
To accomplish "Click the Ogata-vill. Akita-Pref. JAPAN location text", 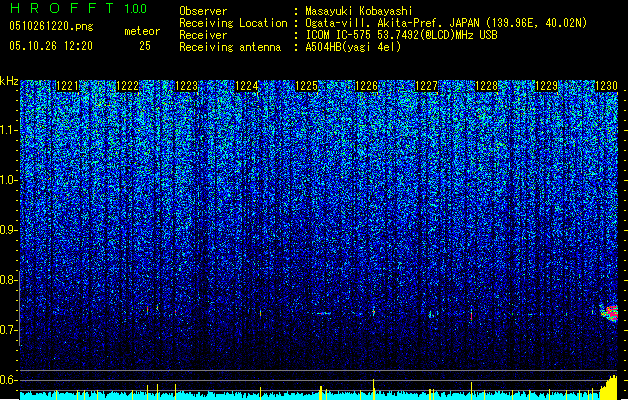I will coord(446,23).
